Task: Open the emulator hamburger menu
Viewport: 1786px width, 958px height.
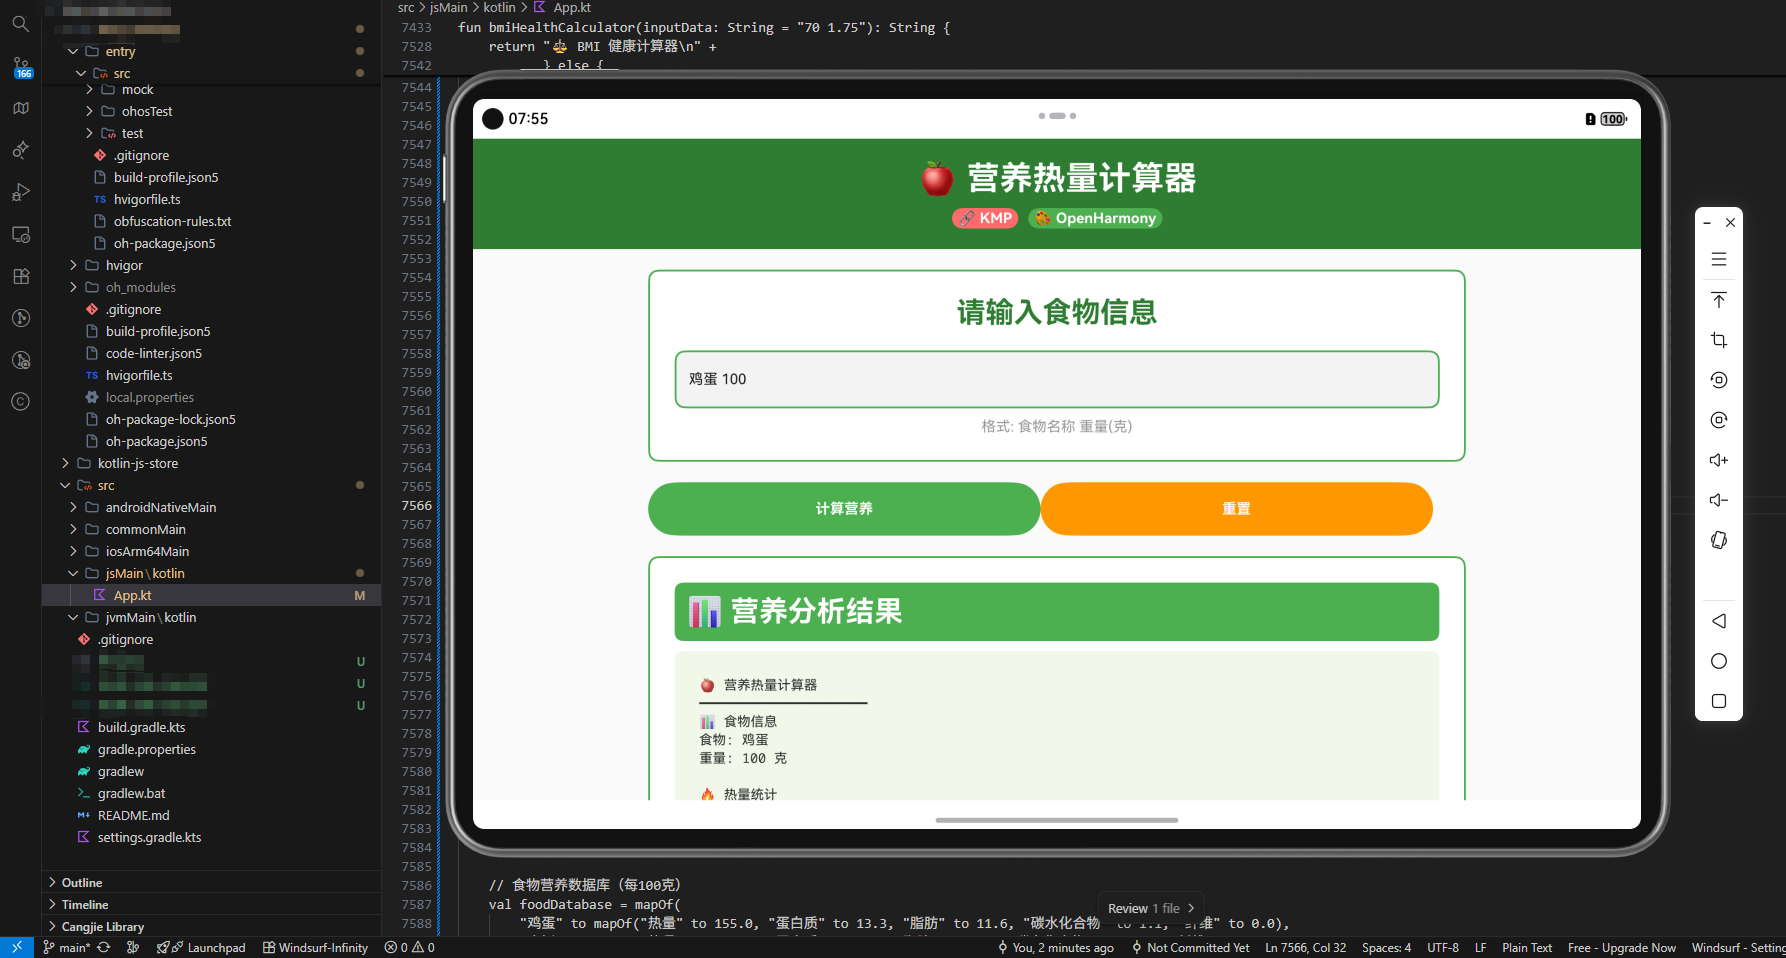Action: pyautogui.click(x=1718, y=258)
